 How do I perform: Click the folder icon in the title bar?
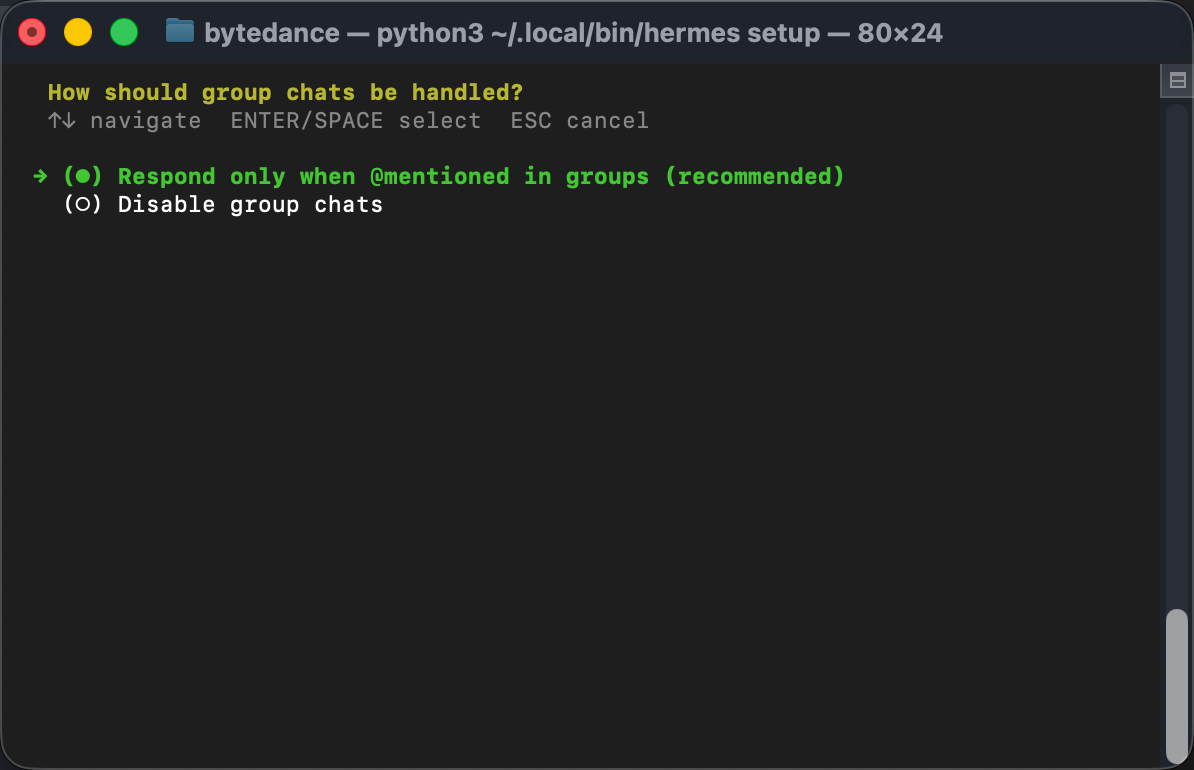click(180, 31)
